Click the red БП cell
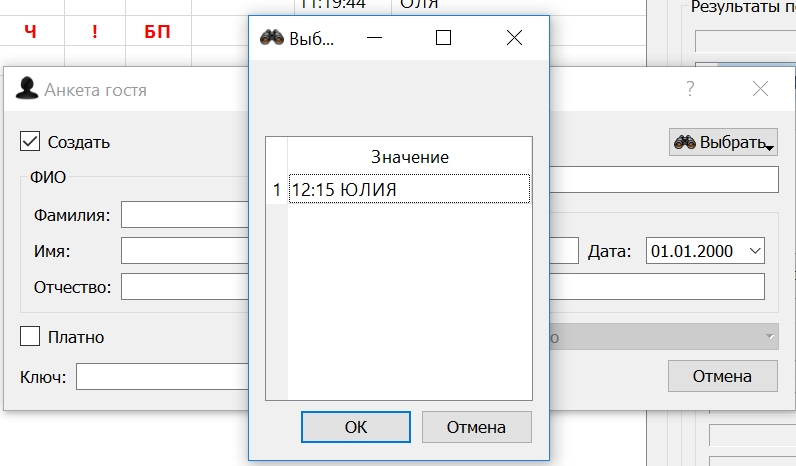This screenshot has height=466, width=796. pos(157,31)
